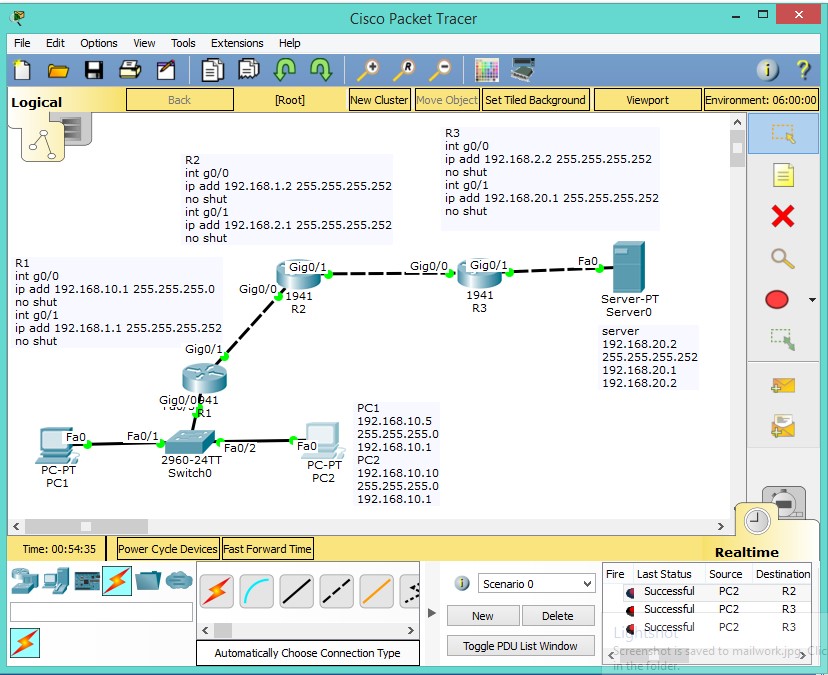Open the Scenario 0 dropdown
Viewport: 828px width, 675px height.
click(535, 583)
